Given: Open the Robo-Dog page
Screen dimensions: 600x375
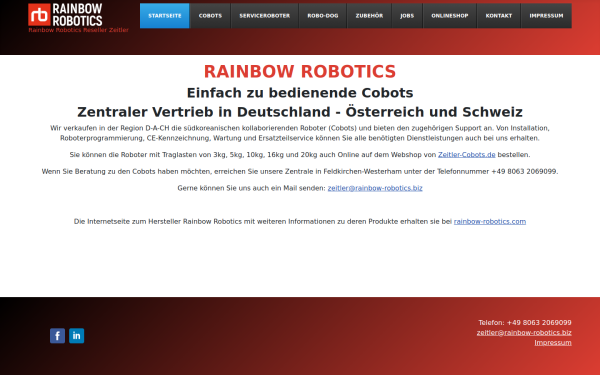Looking at the screenshot, I should tap(323, 16).
